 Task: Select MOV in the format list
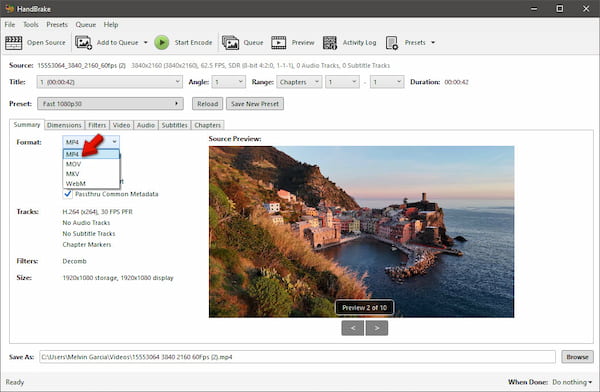click(x=91, y=164)
